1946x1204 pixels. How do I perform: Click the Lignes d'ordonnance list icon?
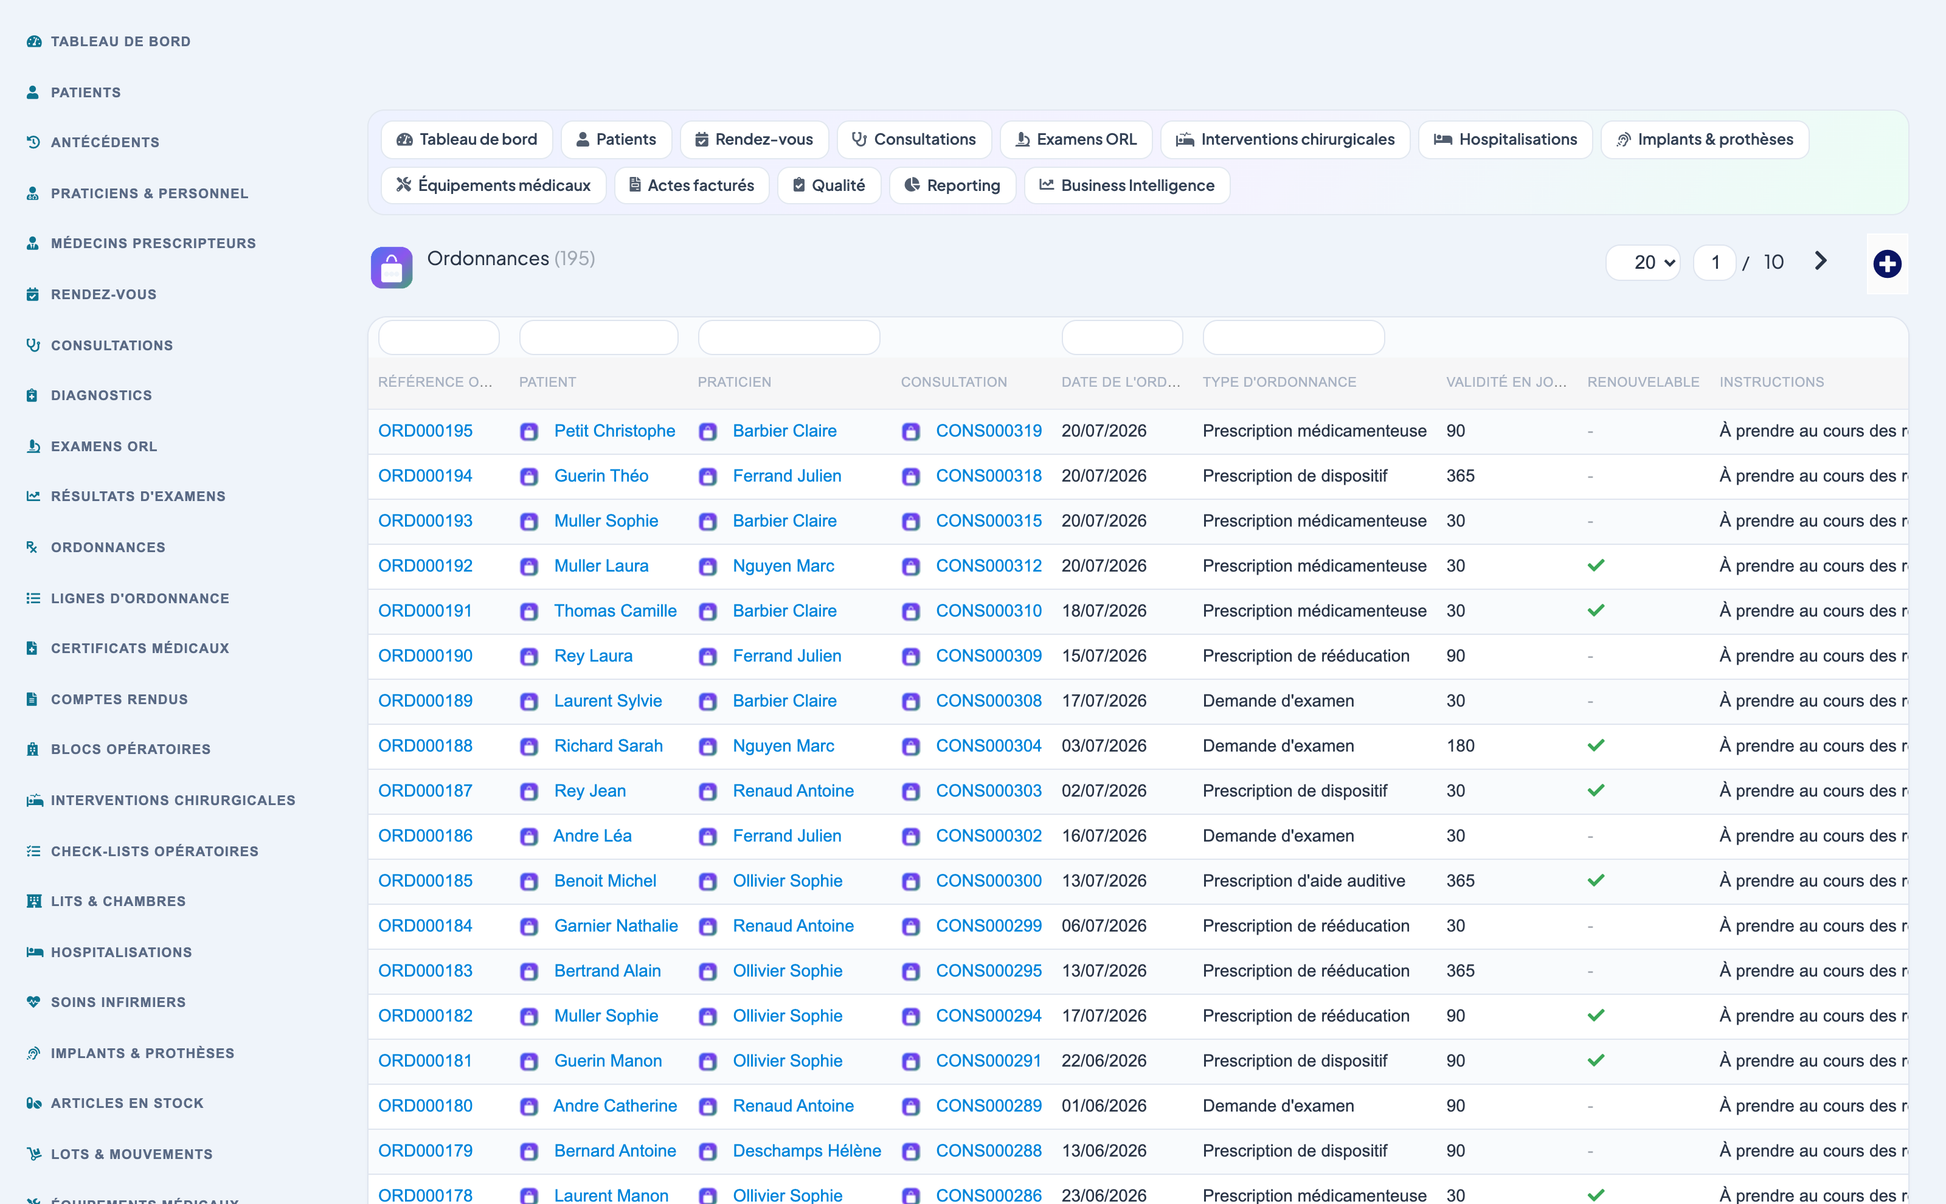coord(33,598)
